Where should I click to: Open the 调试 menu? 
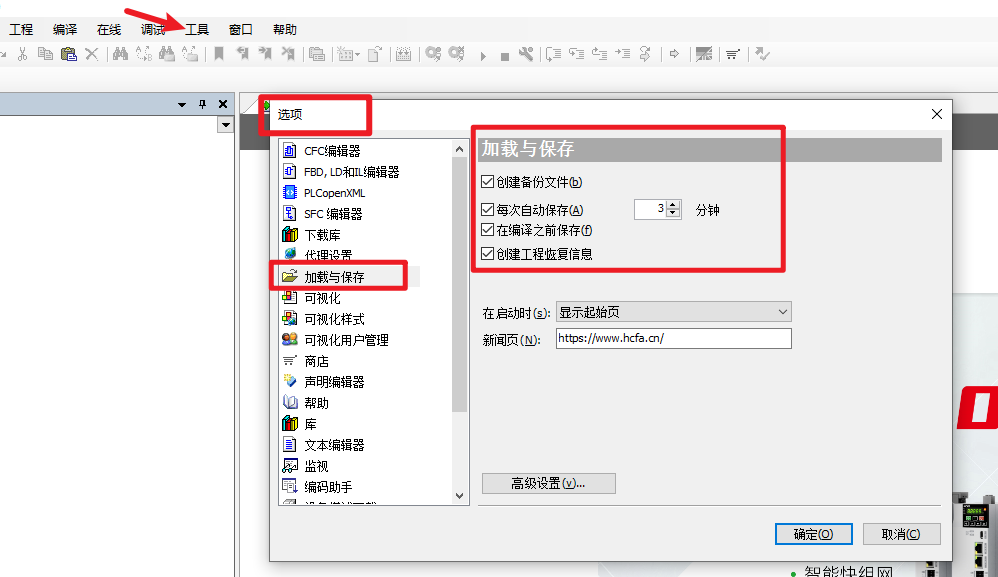click(153, 30)
